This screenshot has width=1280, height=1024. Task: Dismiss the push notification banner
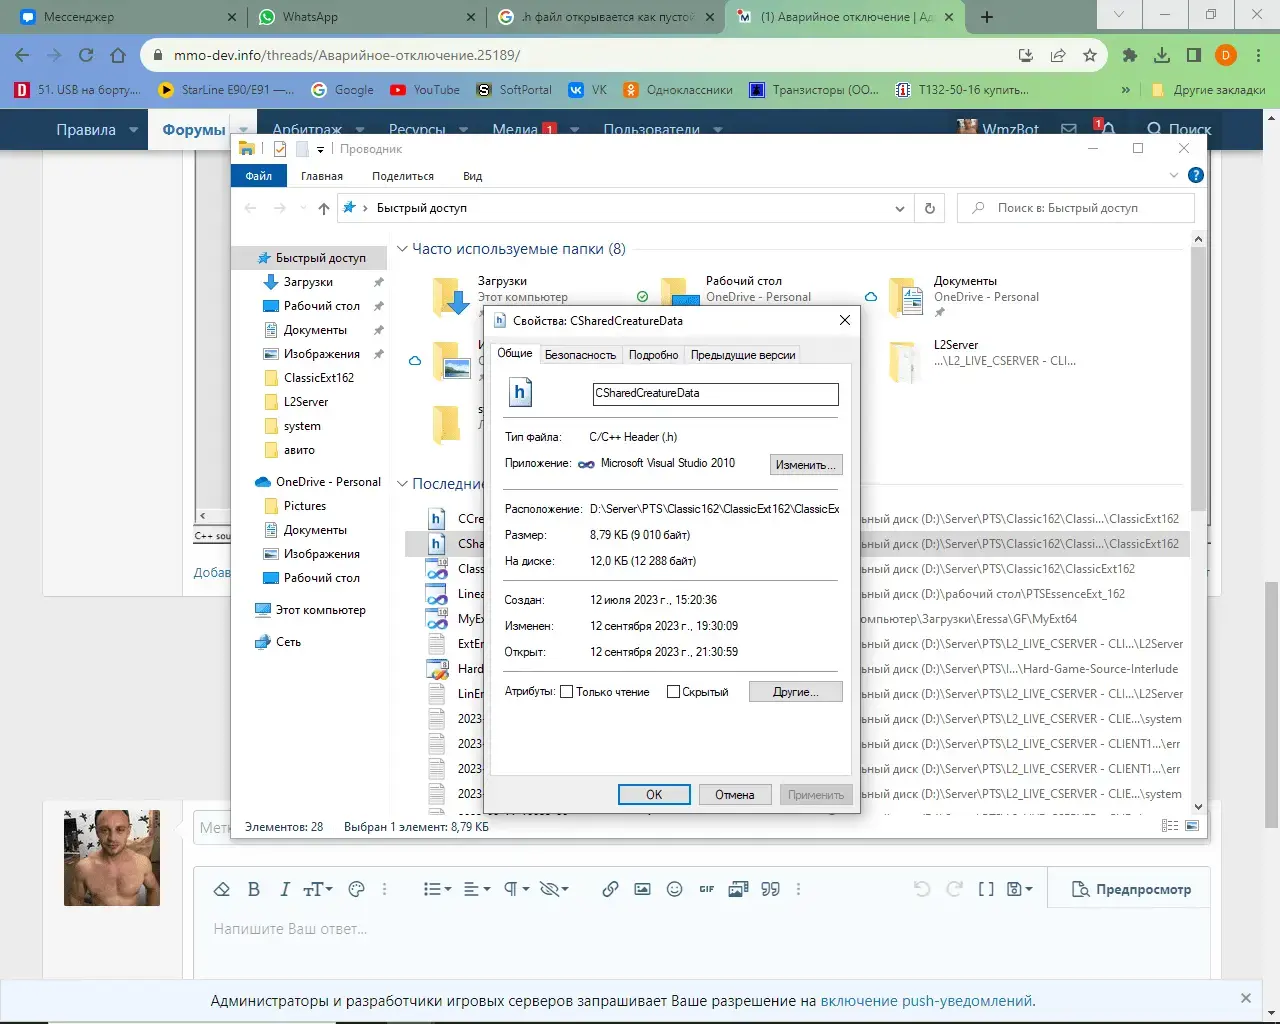pyautogui.click(x=1245, y=998)
